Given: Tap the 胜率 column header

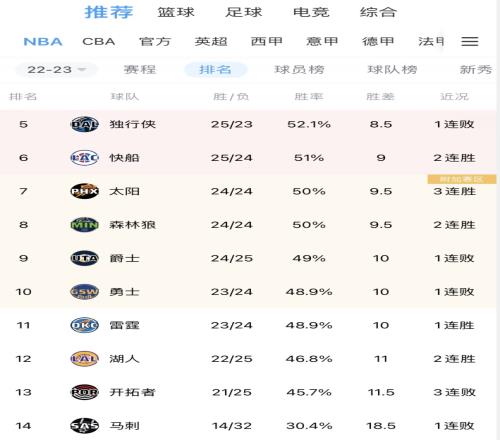Looking at the screenshot, I should pyautogui.click(x=309, y=97).
